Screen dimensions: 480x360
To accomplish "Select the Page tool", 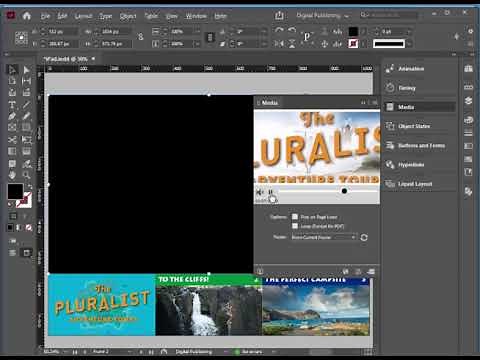I will click(x=12, y=81).
